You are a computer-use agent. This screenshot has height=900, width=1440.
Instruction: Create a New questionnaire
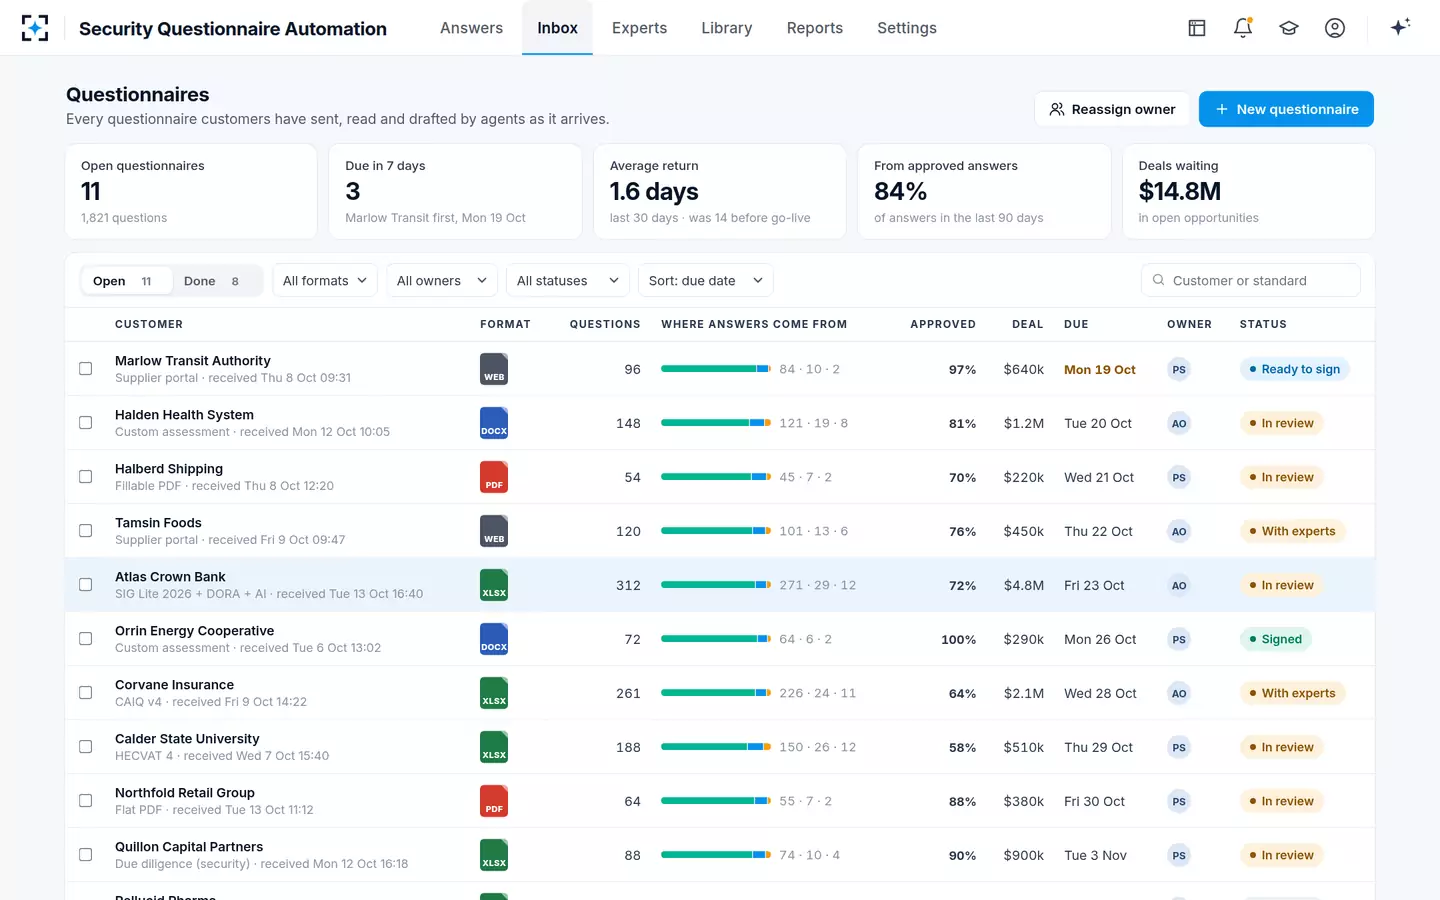(x=1286, y=109)
